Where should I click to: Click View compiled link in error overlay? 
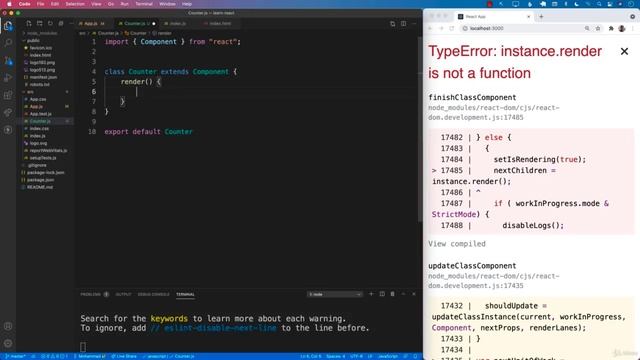pos(457,244)
